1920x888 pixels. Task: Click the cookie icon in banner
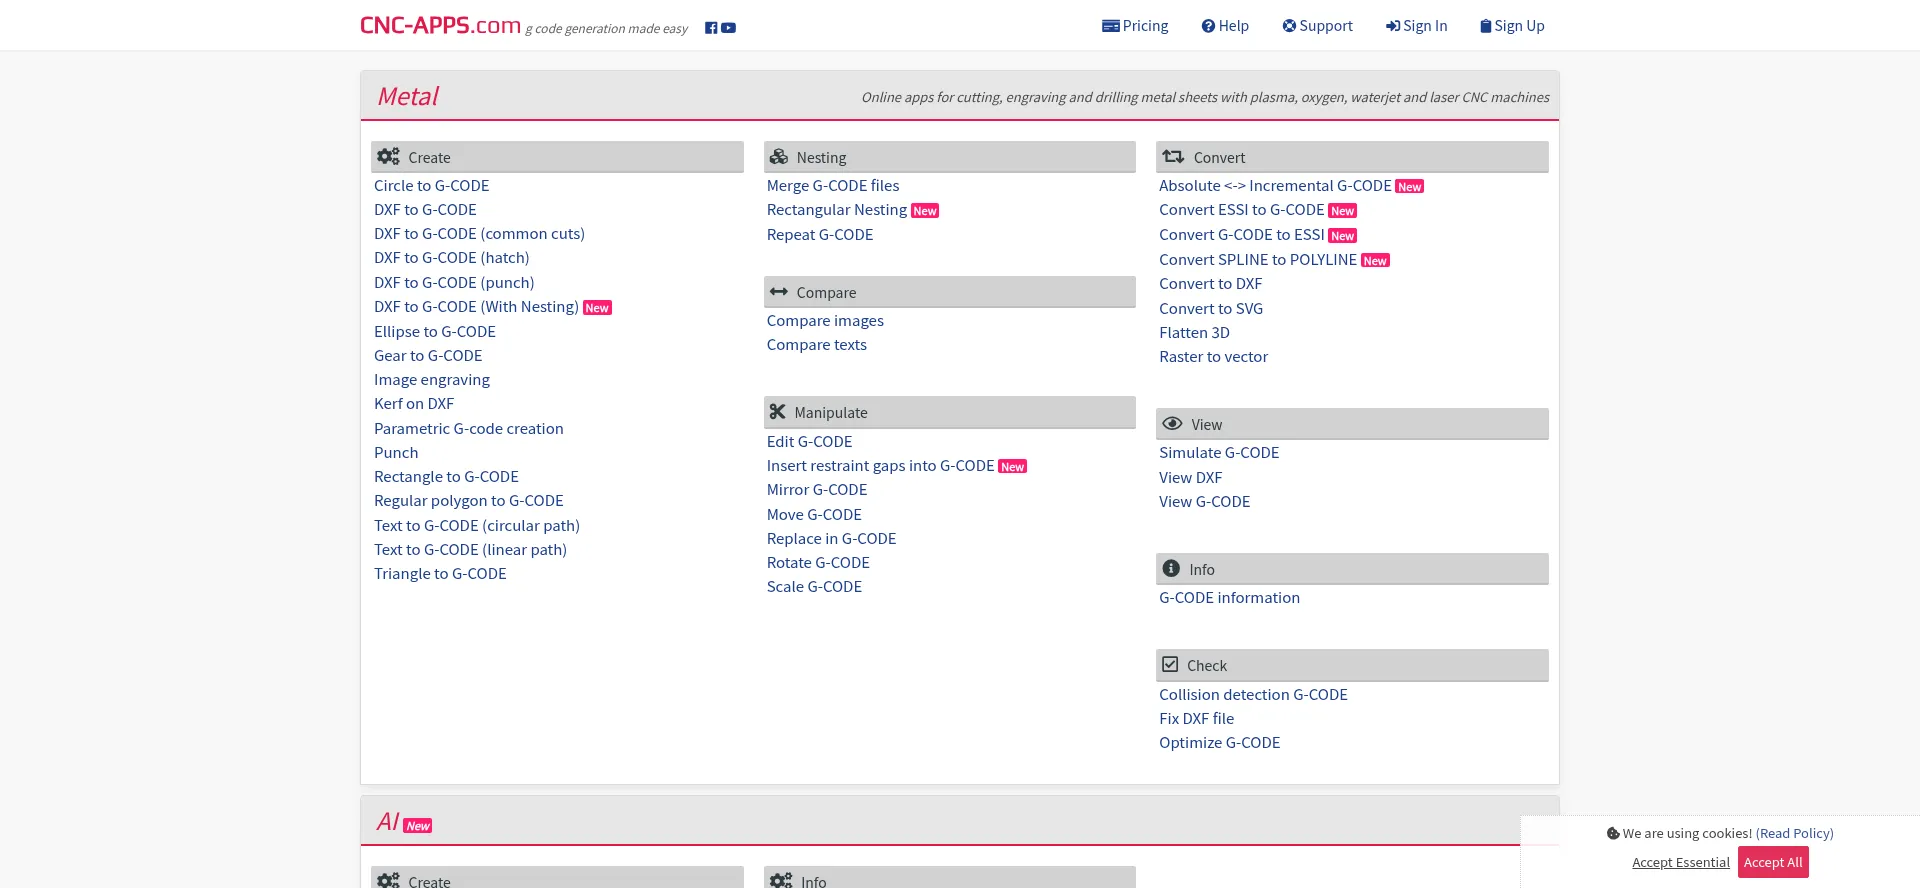click(x=1613, y=833)
